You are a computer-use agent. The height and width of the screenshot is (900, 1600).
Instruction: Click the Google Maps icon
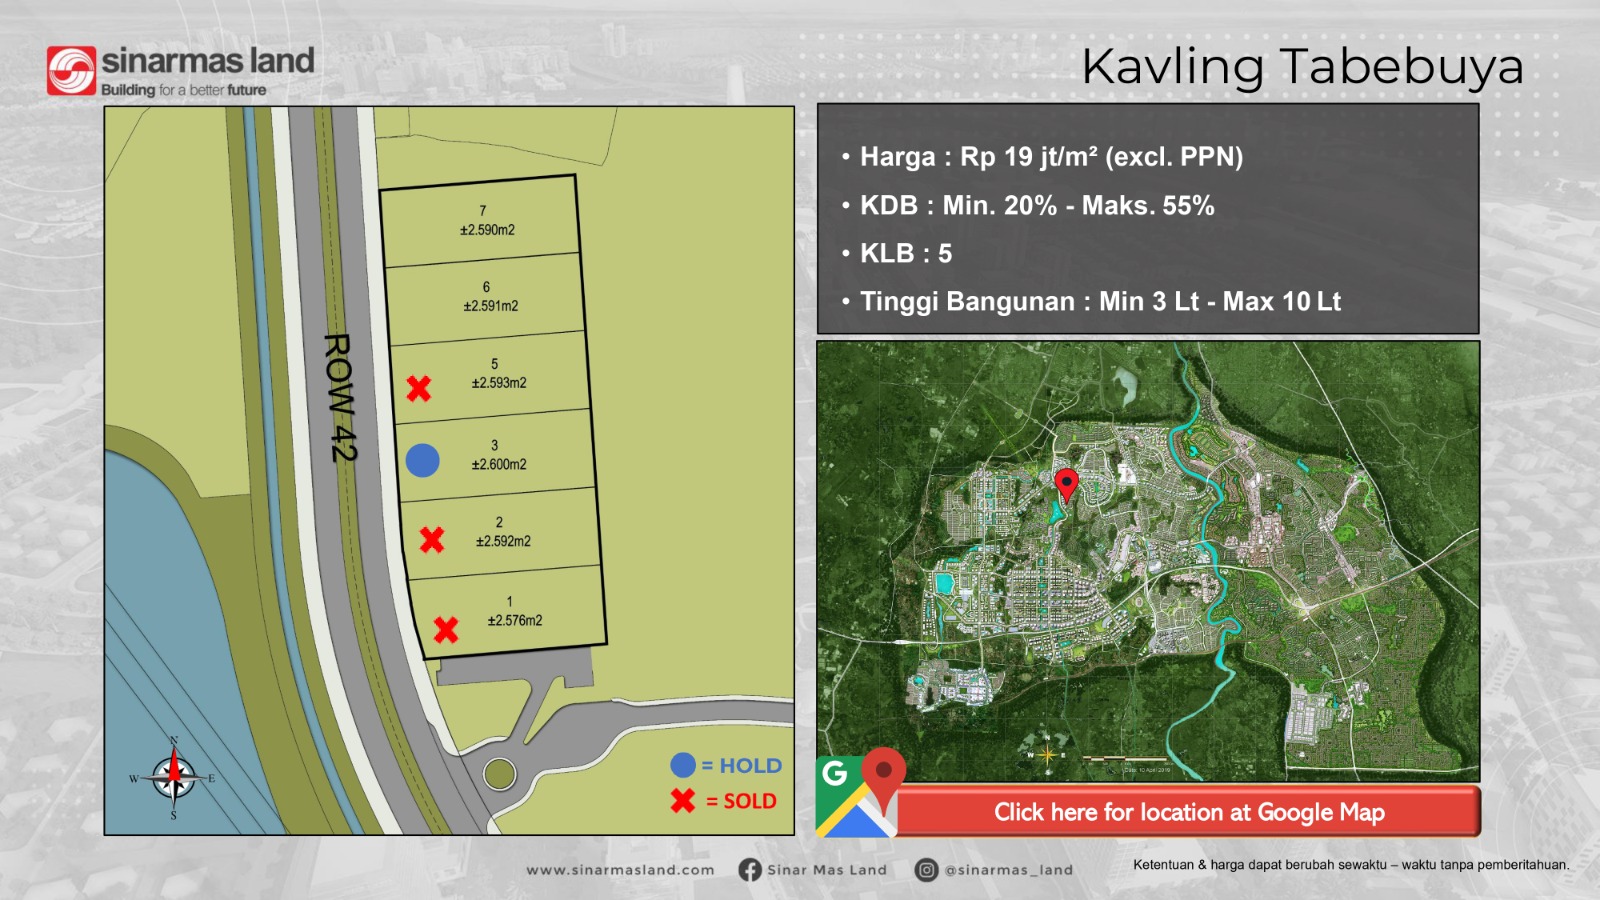click(858, 794)
